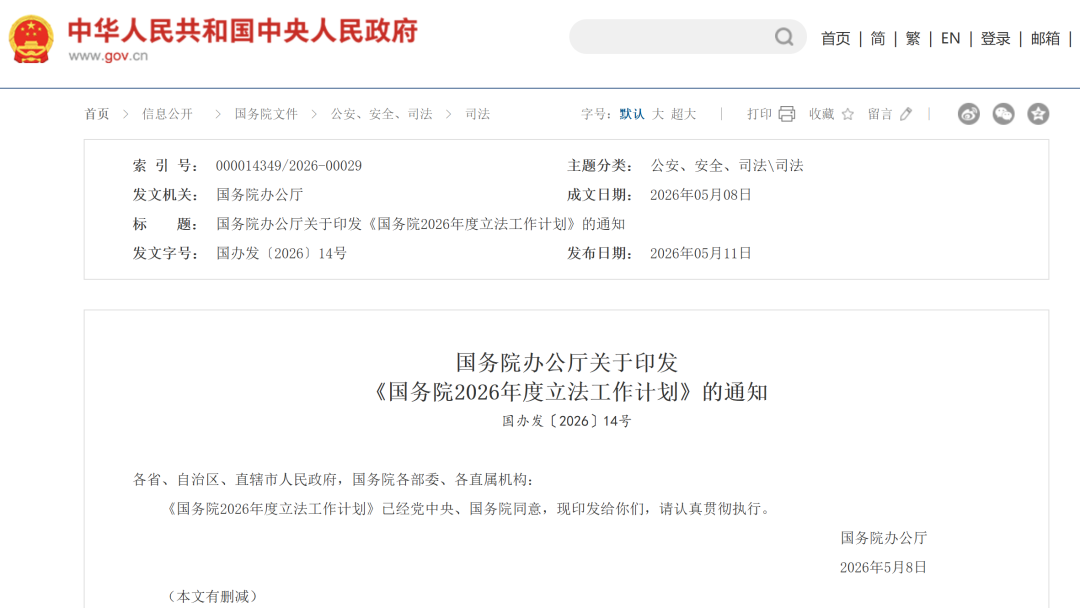Click the metadata title row text

click(421, 224)
